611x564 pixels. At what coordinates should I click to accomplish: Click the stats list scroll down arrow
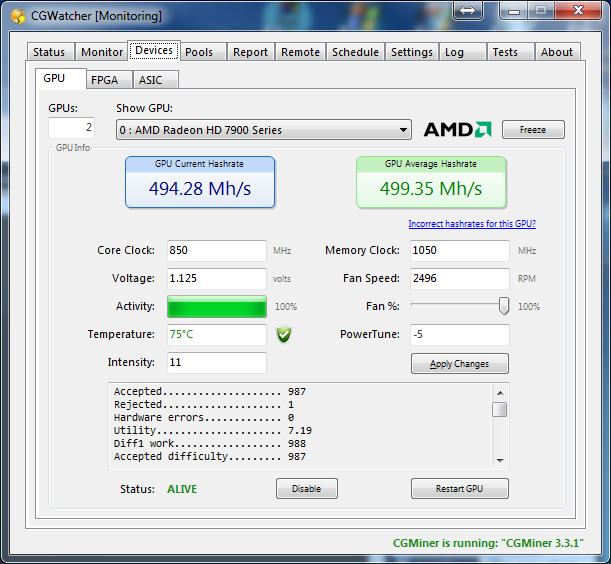500,461
